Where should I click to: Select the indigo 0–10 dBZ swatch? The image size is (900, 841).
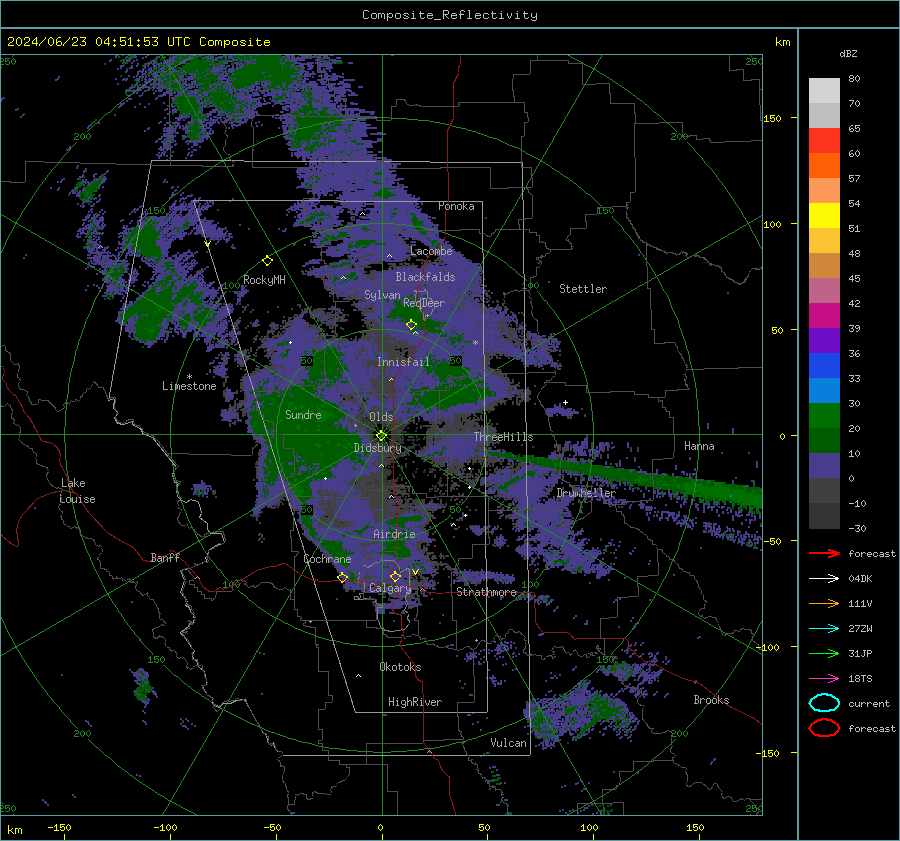click(x=824, y=466)
